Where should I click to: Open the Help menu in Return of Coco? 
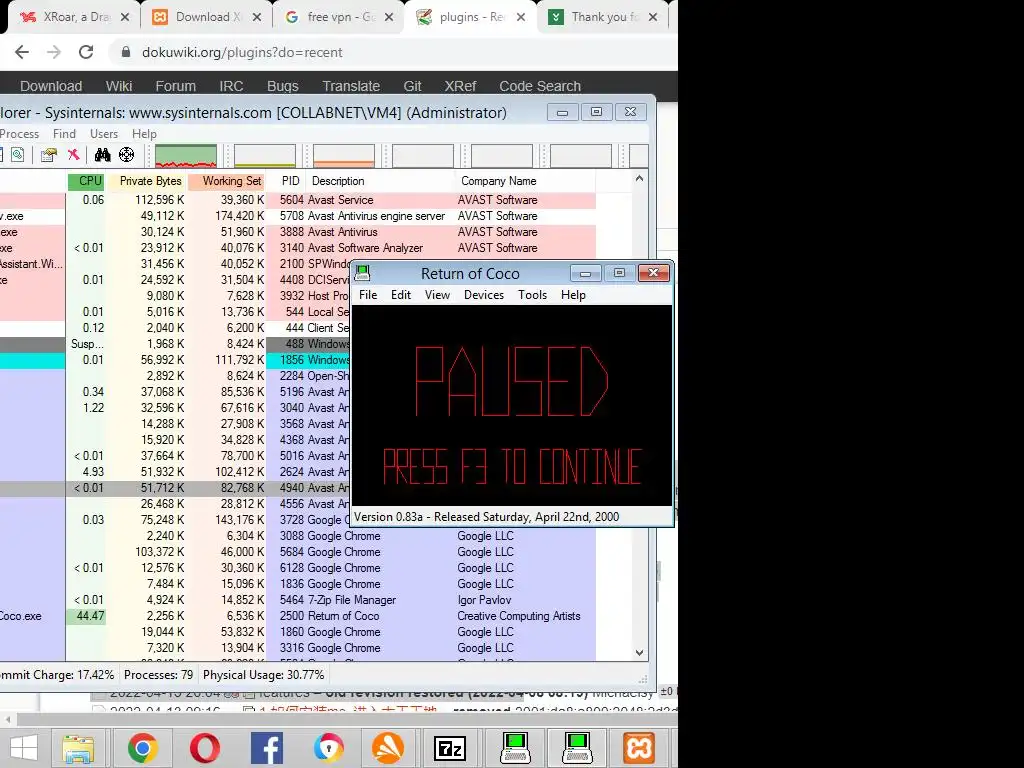573,295
